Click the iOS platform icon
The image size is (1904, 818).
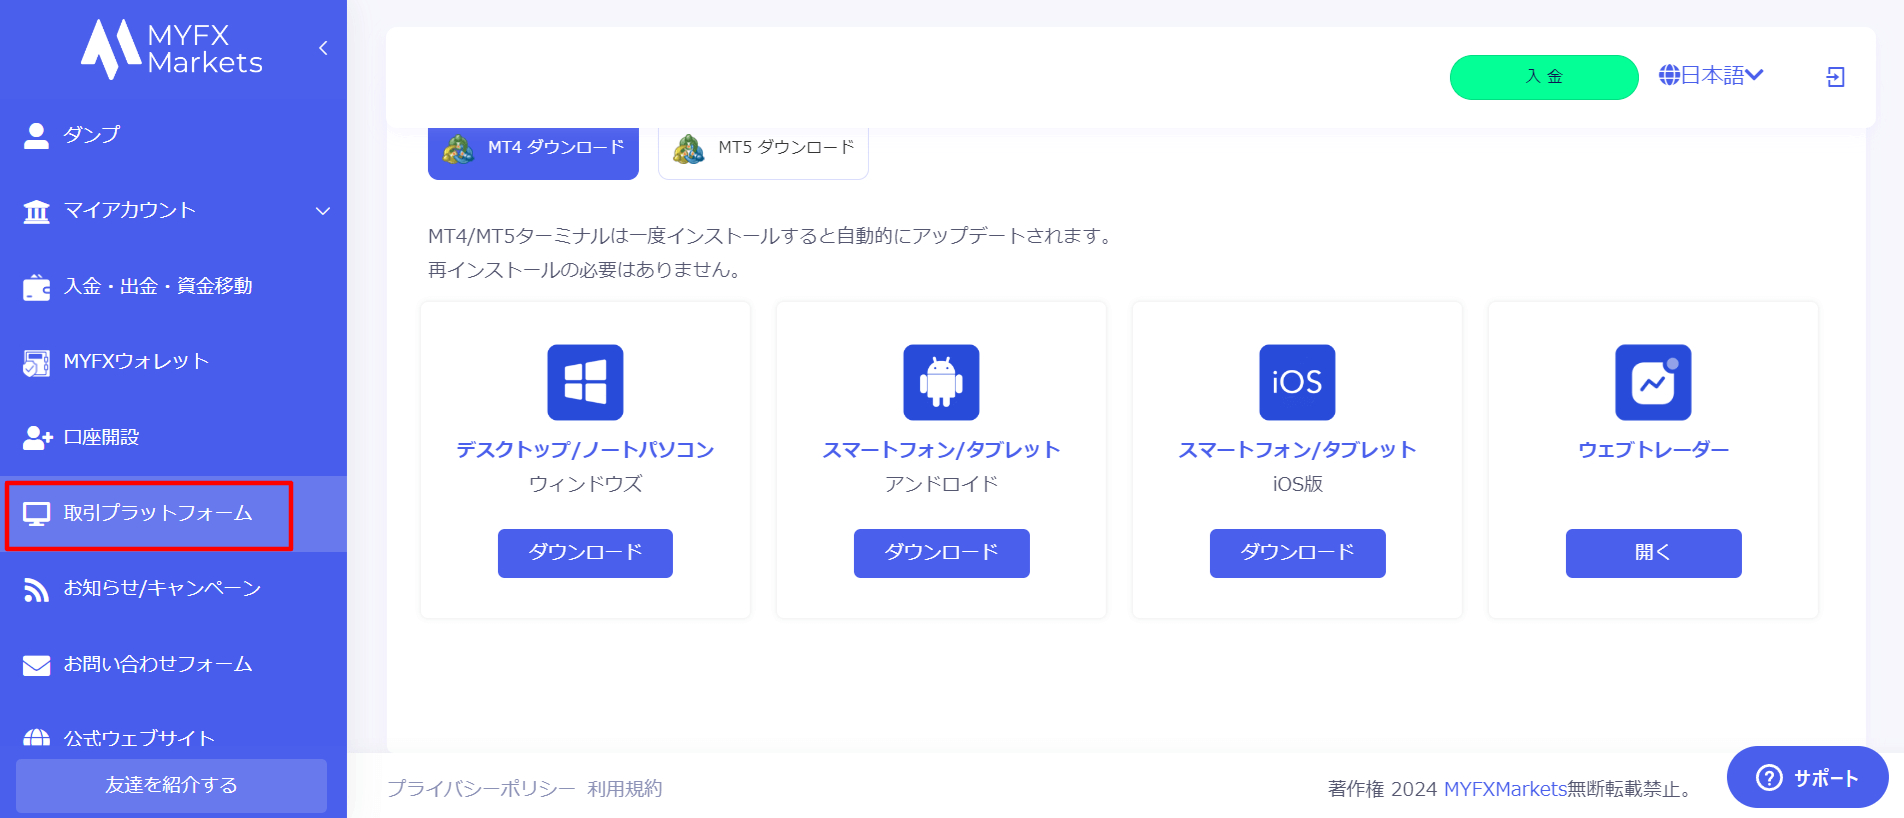(1297, 382)
